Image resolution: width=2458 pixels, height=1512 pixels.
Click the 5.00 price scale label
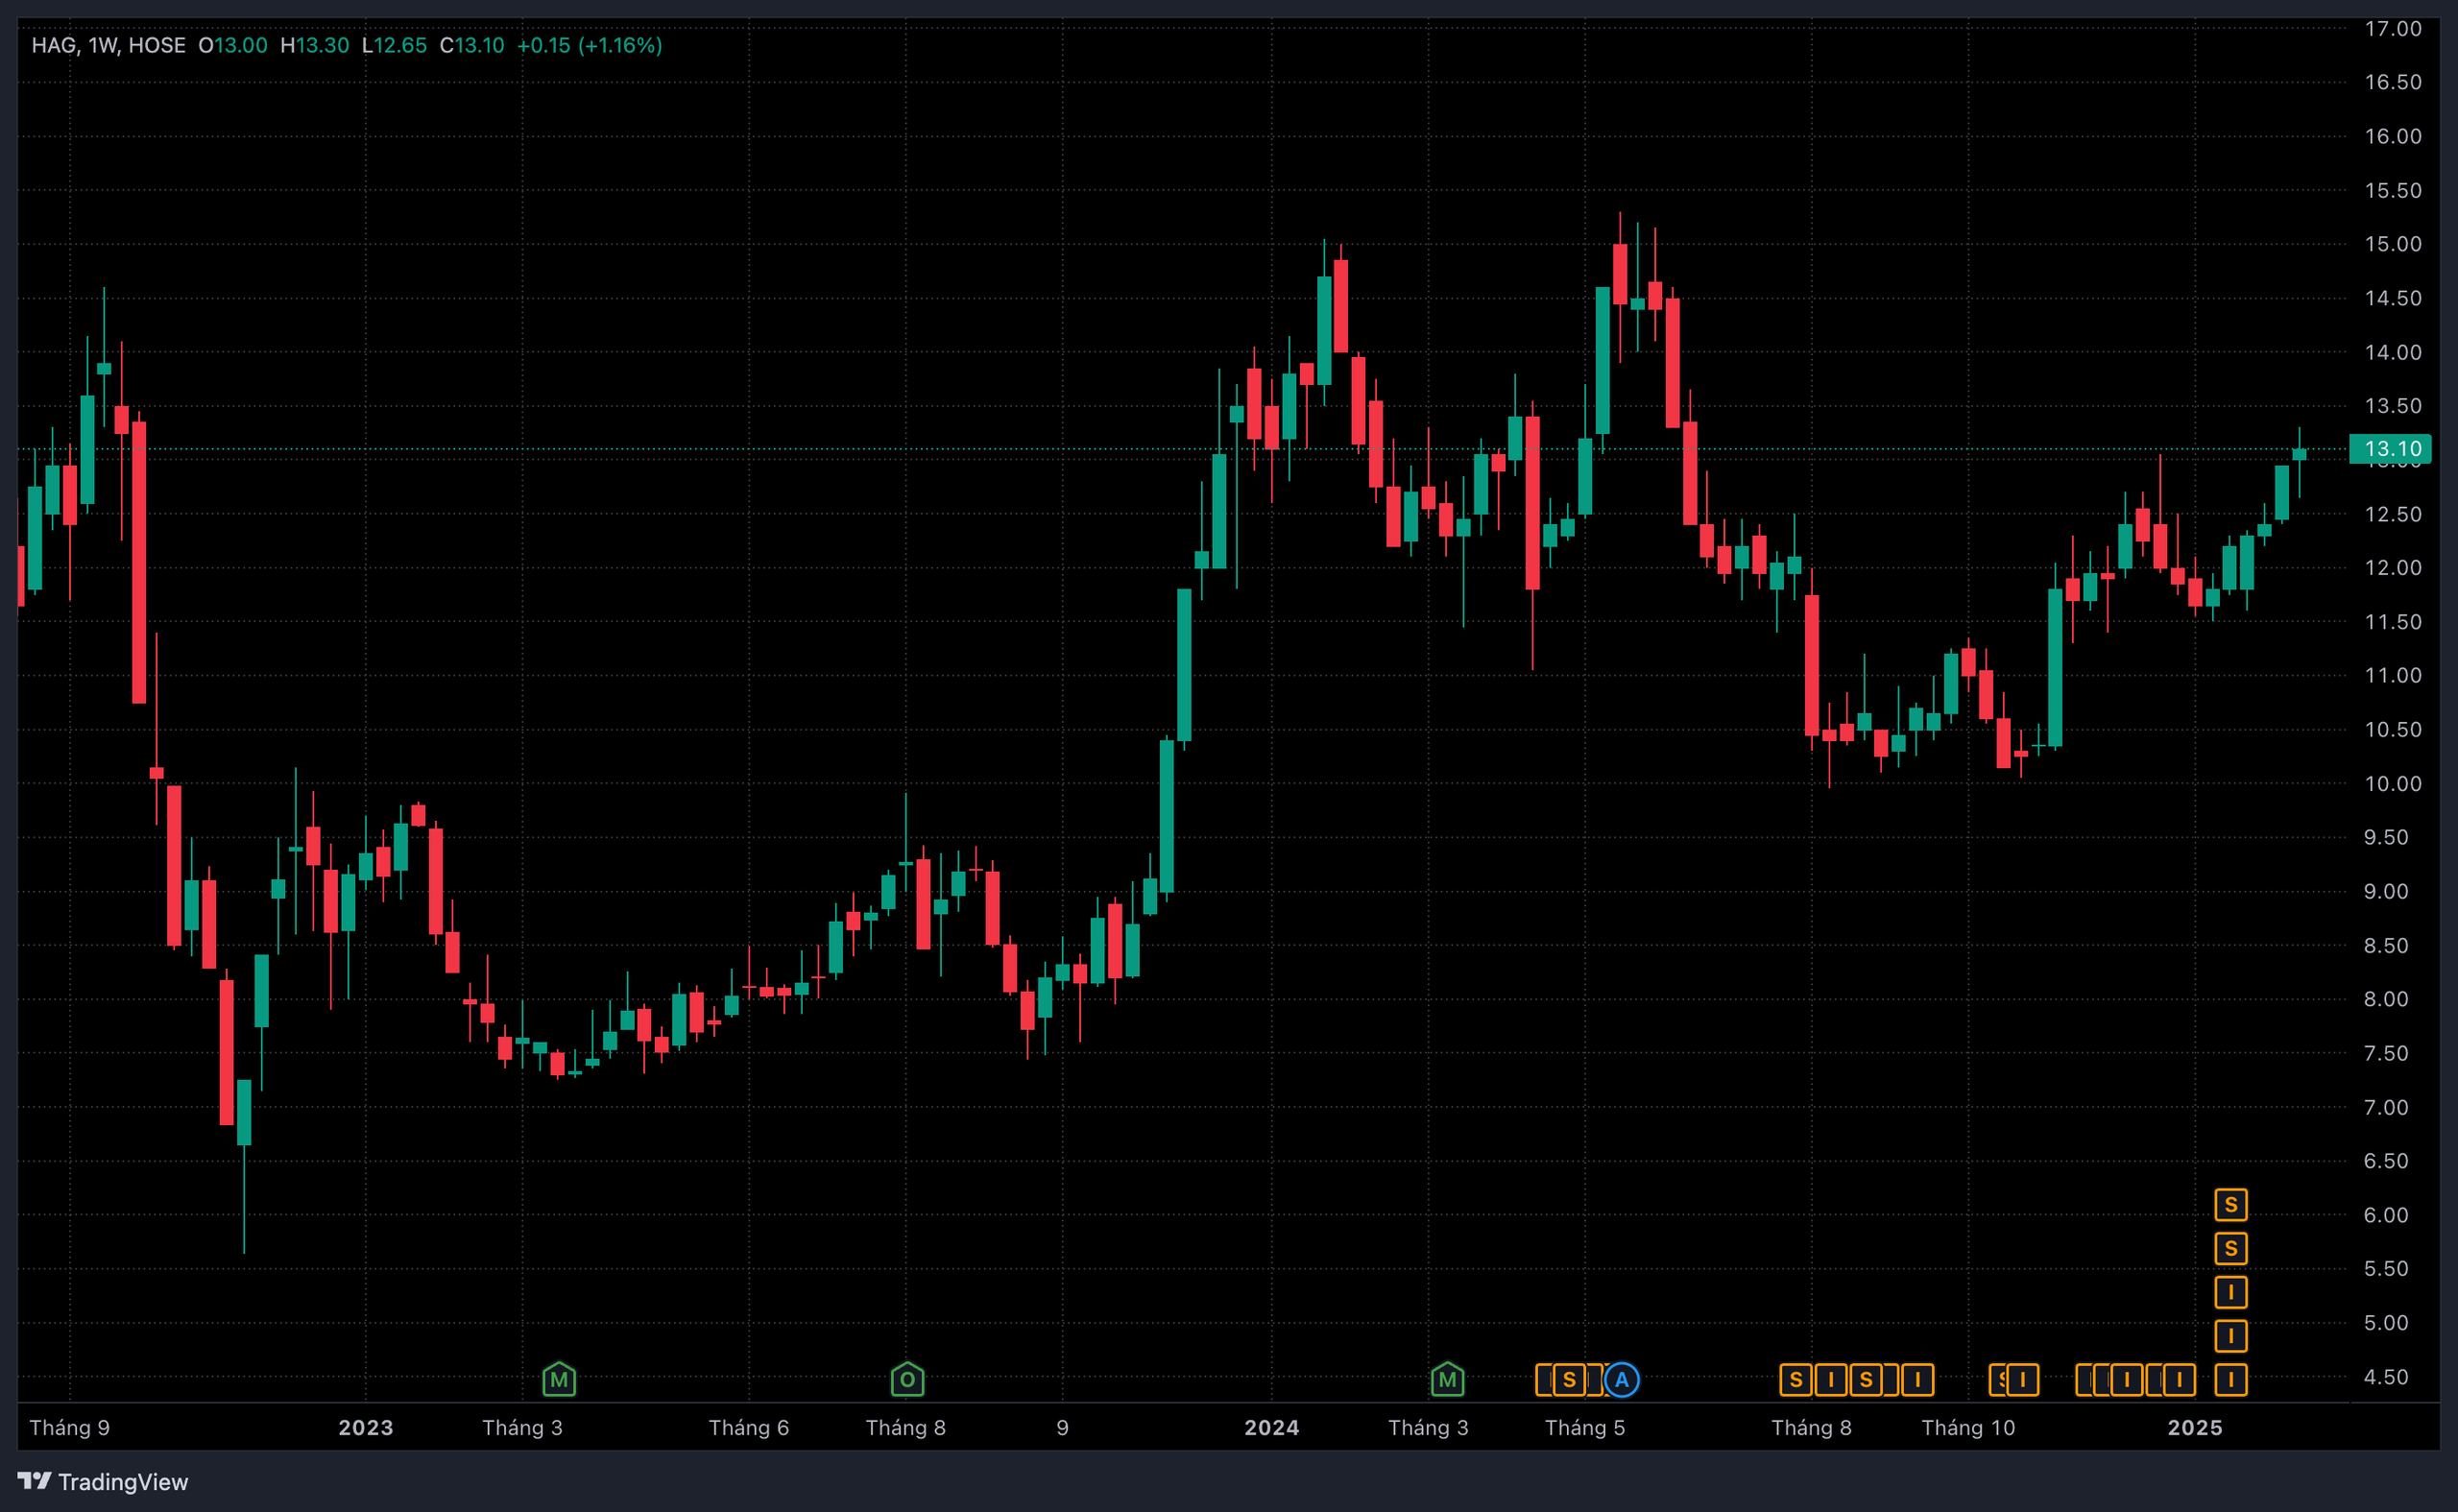2386,1323
